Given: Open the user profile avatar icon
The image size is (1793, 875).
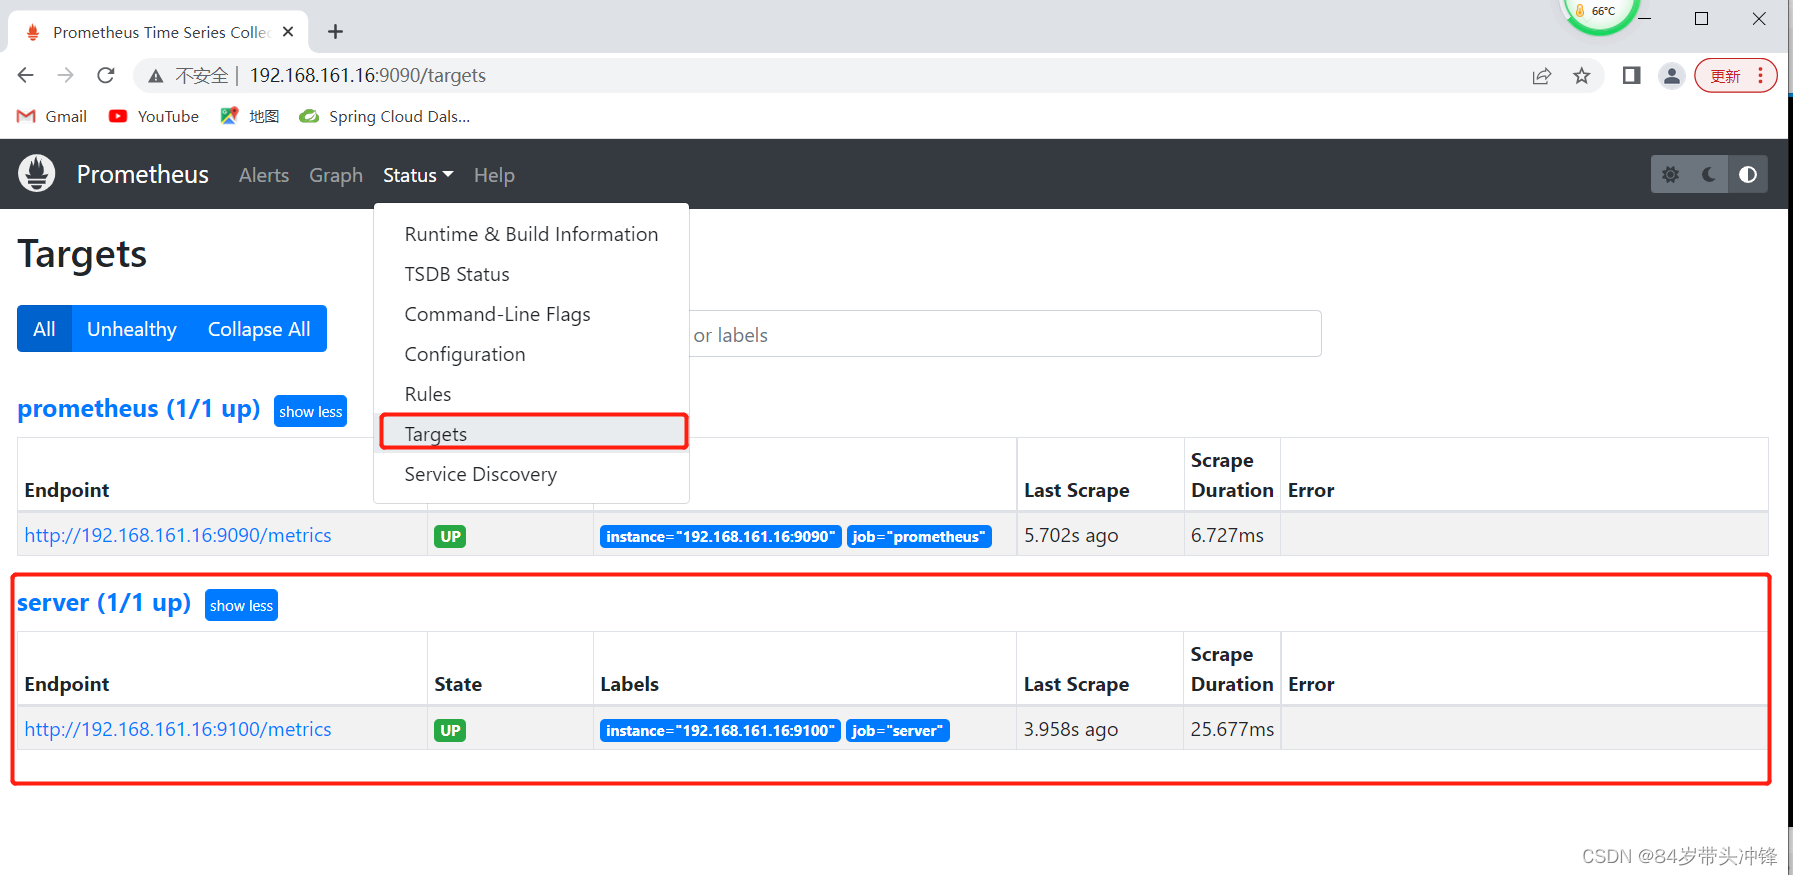Looking at the screenshot, I should coord(1672,76).
